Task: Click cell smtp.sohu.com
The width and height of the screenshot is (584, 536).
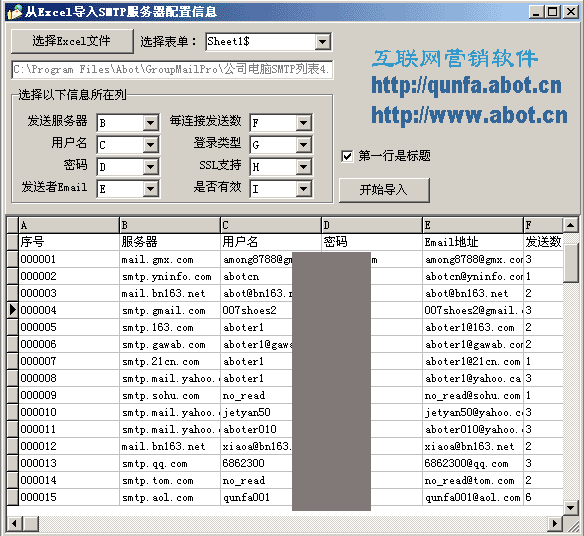Action: [170, 395]
